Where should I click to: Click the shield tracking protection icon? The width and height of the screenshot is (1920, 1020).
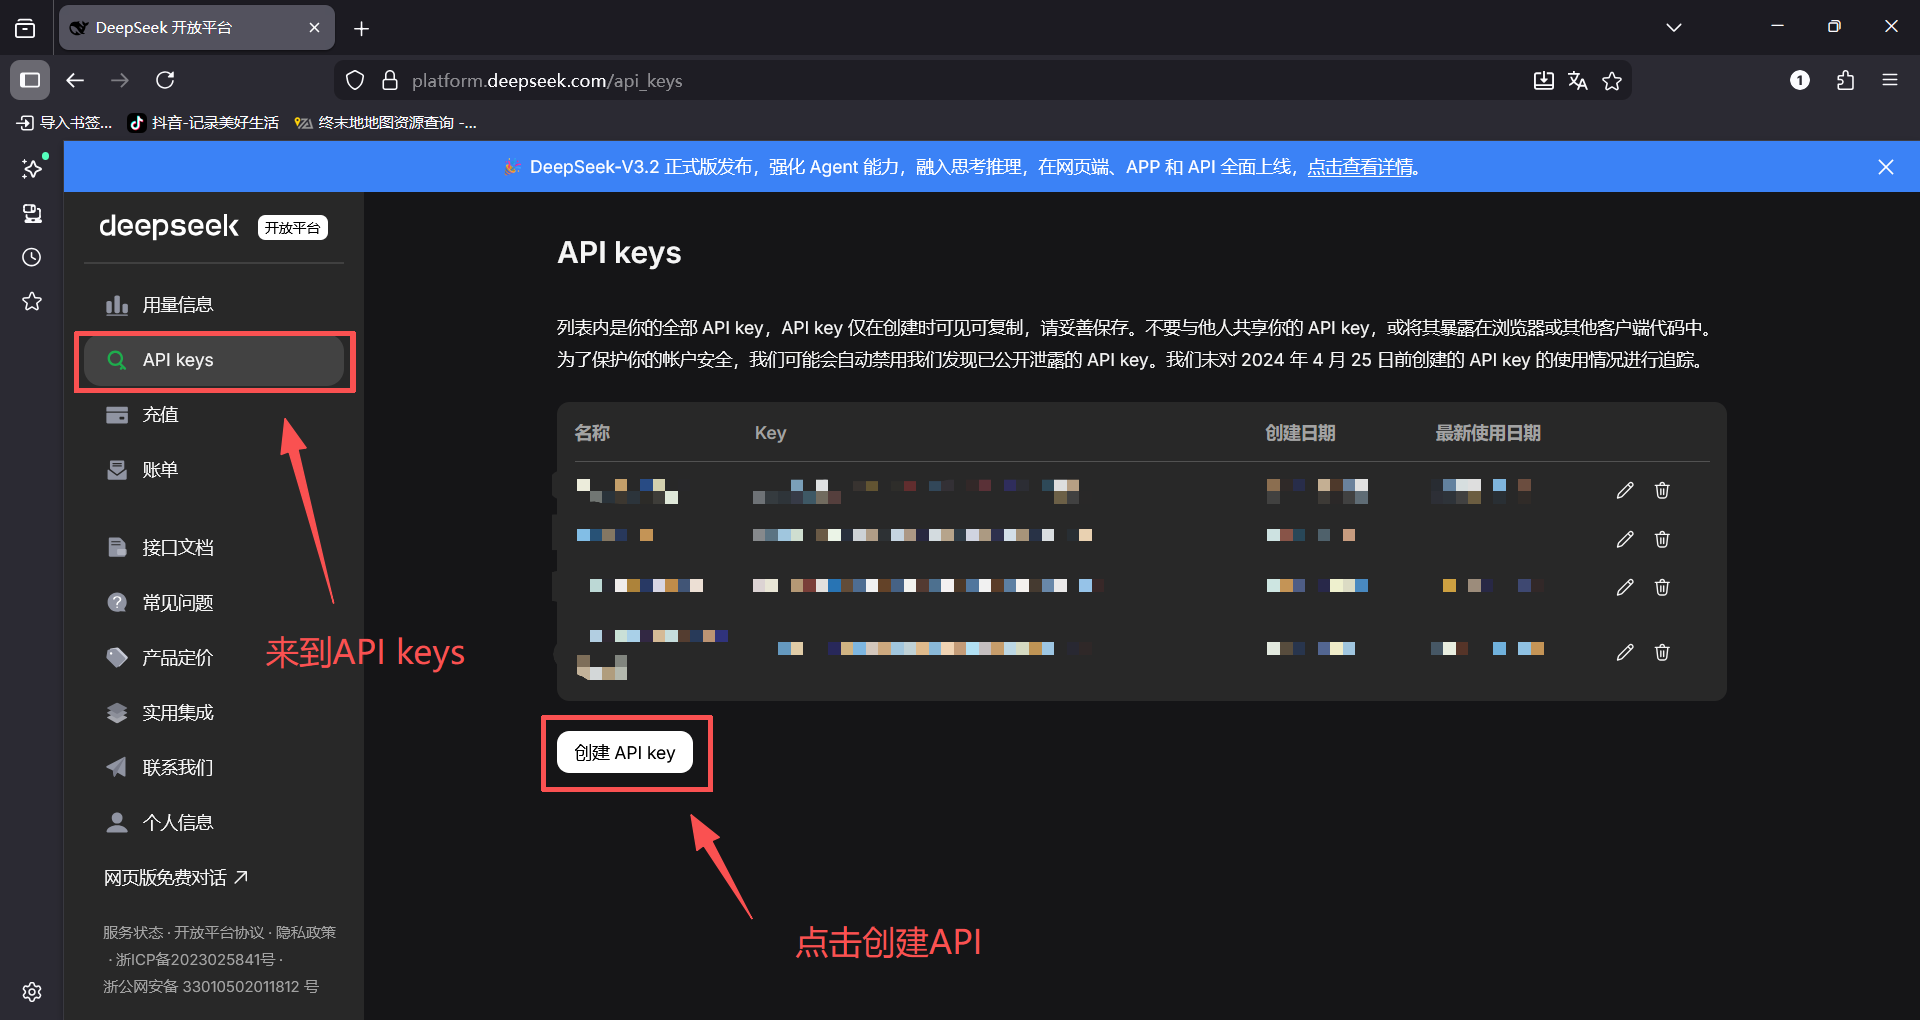[x=355, y=81]
